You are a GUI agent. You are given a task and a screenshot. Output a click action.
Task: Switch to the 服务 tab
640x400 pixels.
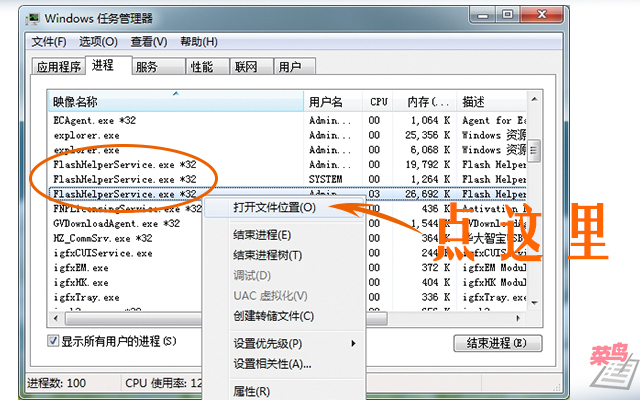(158, 67)
